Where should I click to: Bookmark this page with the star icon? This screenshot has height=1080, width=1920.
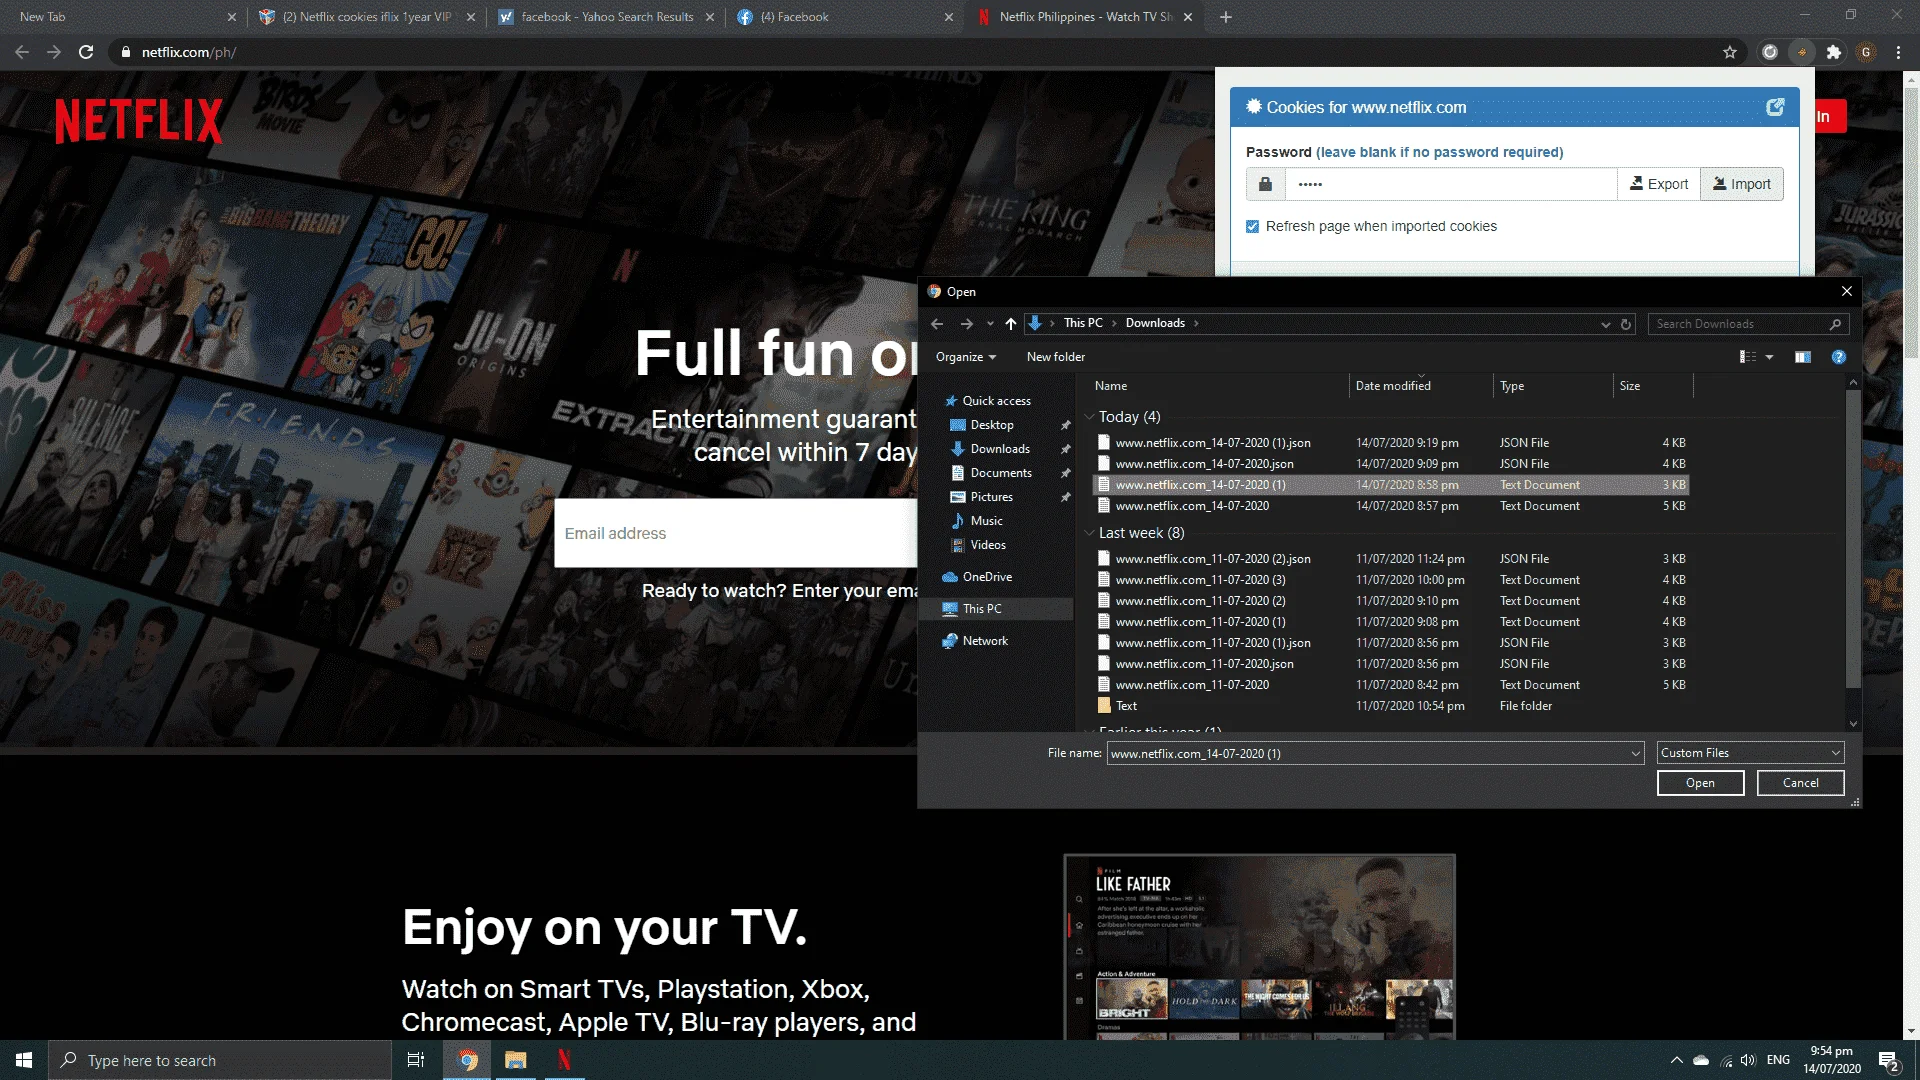pyautogui.click(x=1730, y=52)
